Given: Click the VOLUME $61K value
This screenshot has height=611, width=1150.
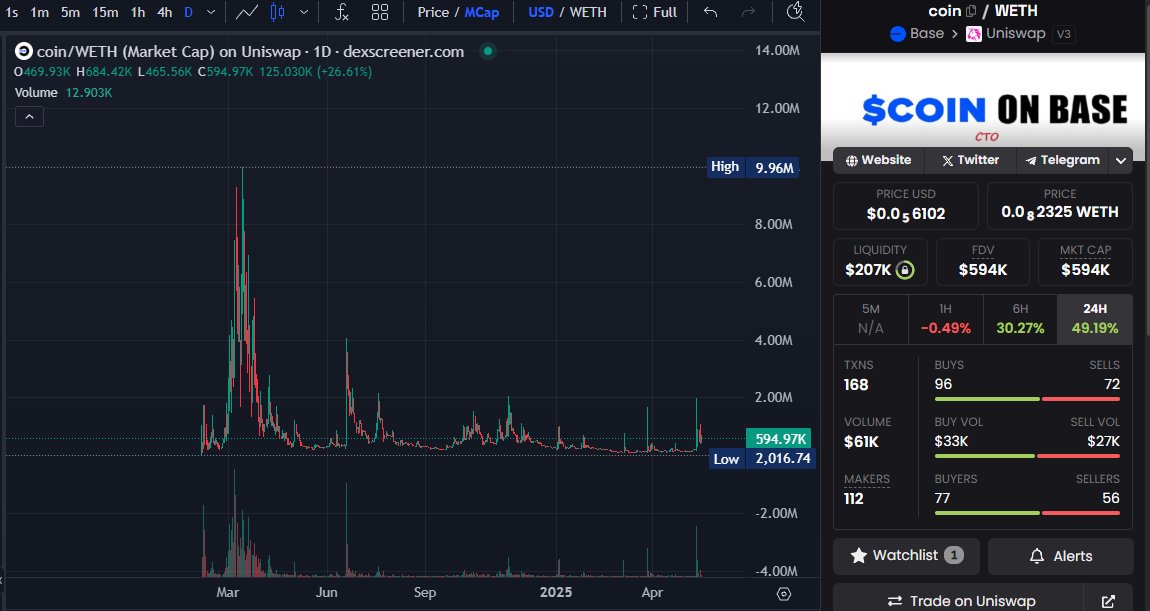Looking at the screenshot, I should click(861, 442).
